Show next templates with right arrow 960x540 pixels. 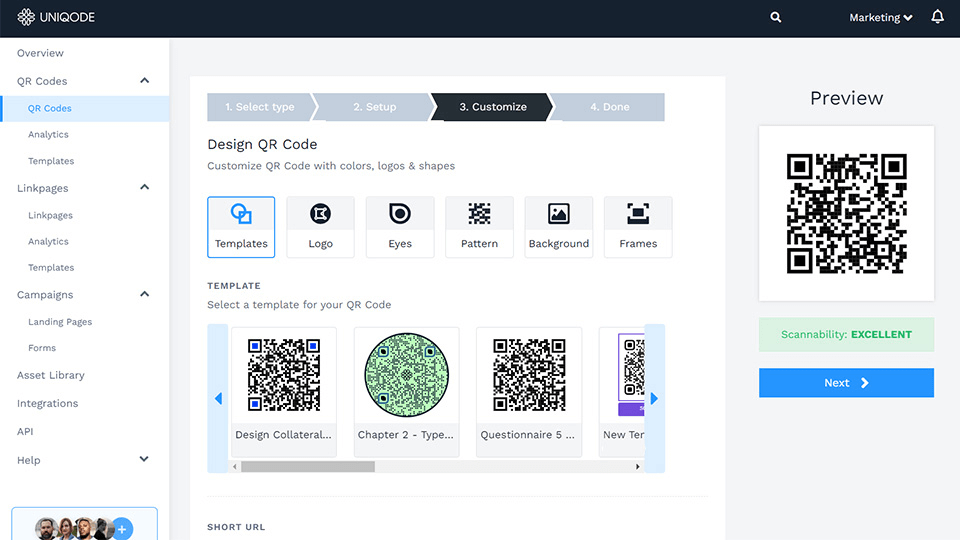click(x=654, y=399)
